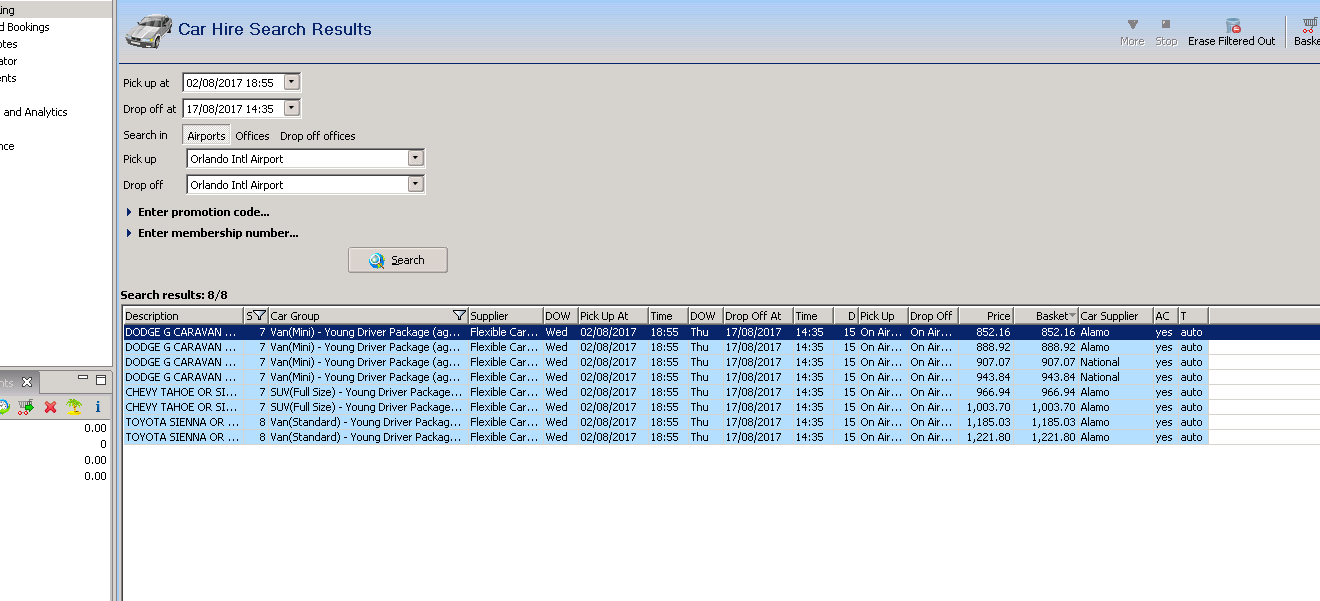Click the AC column header
Screen dimensions: 1320x601
[x=1165, y=316]
